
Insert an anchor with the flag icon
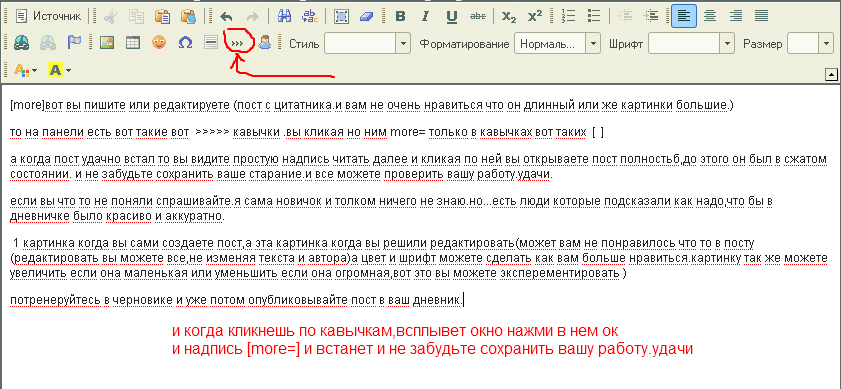pos(73,43)
